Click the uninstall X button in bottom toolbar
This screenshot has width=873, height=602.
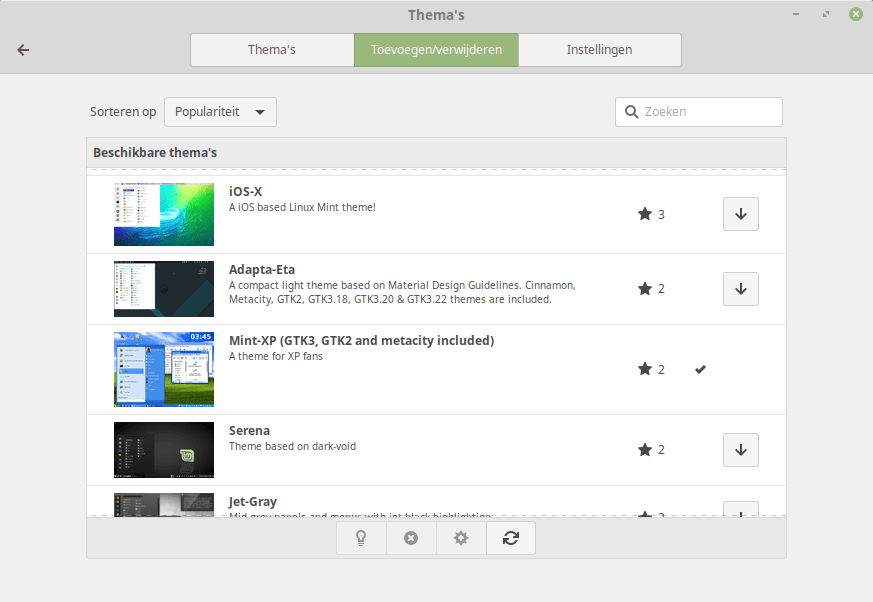pyautogui.click(x=411, y=538)
